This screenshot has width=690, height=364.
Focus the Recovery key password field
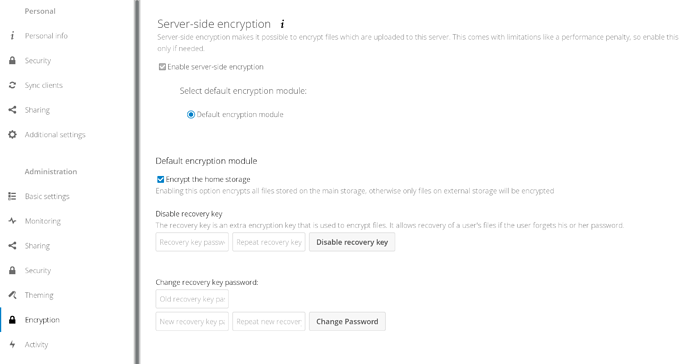192,242
